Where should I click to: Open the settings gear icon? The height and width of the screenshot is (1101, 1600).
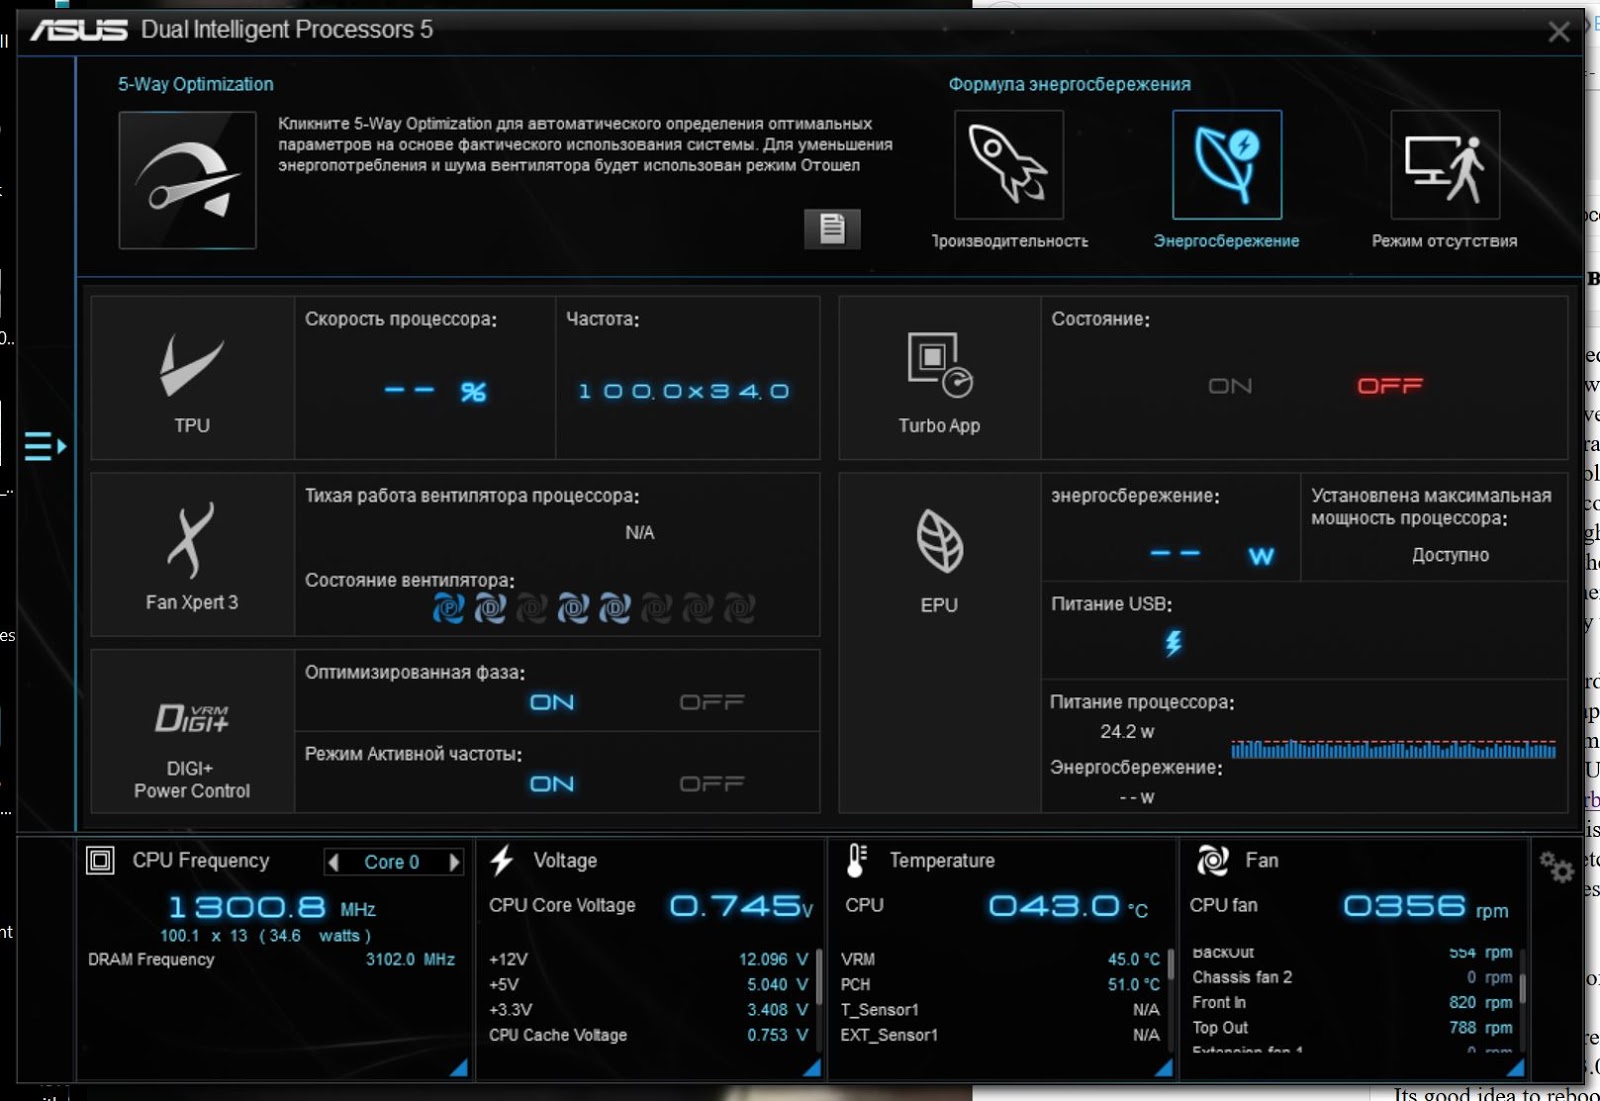tap(1556, 867)
